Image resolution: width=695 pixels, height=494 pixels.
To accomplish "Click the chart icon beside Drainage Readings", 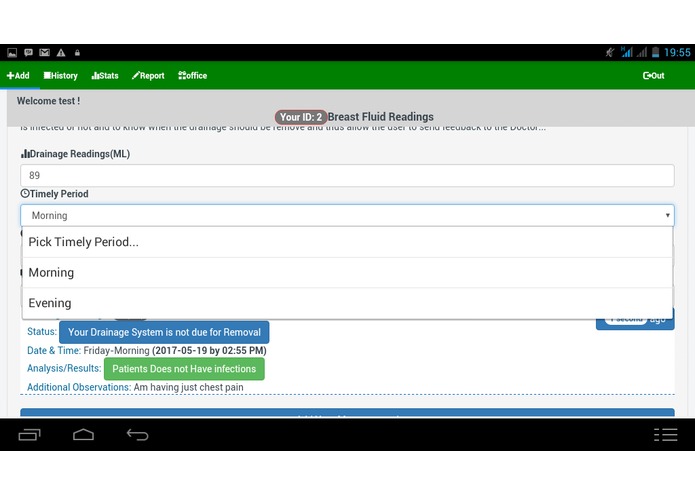I will 25,154.
